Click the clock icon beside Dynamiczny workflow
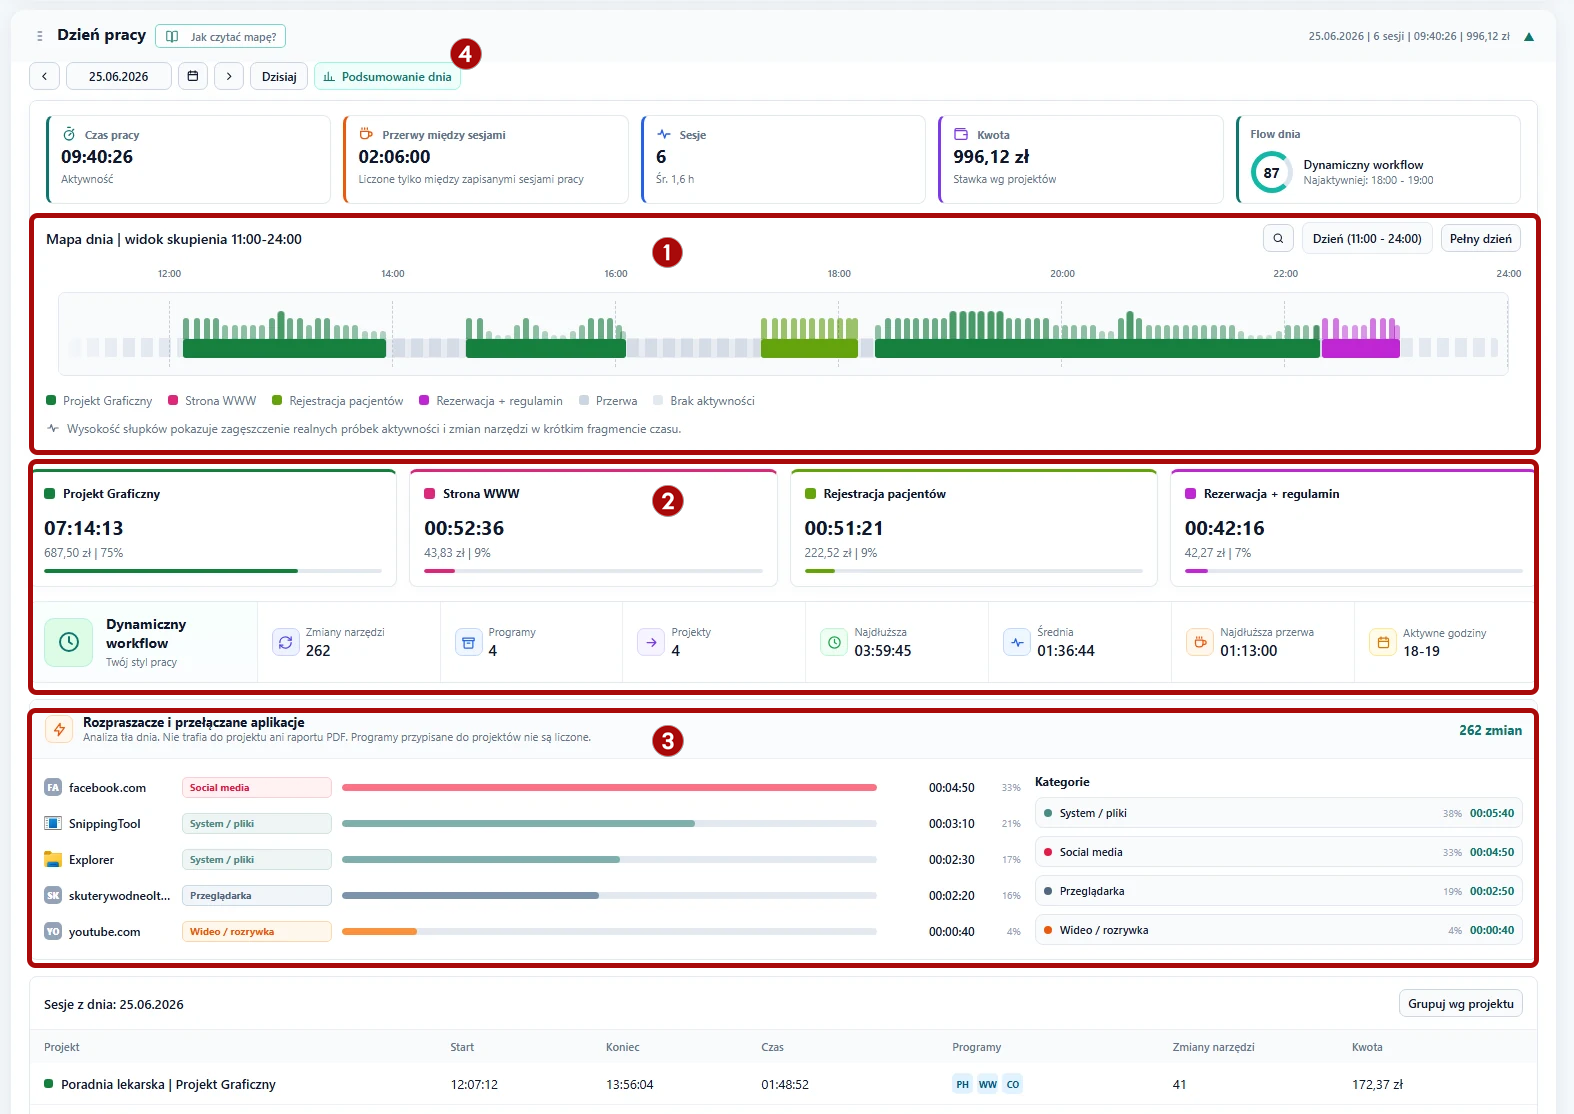Image resolution: width=1574 pixels, height=1114 pixels. coord(69,642)
